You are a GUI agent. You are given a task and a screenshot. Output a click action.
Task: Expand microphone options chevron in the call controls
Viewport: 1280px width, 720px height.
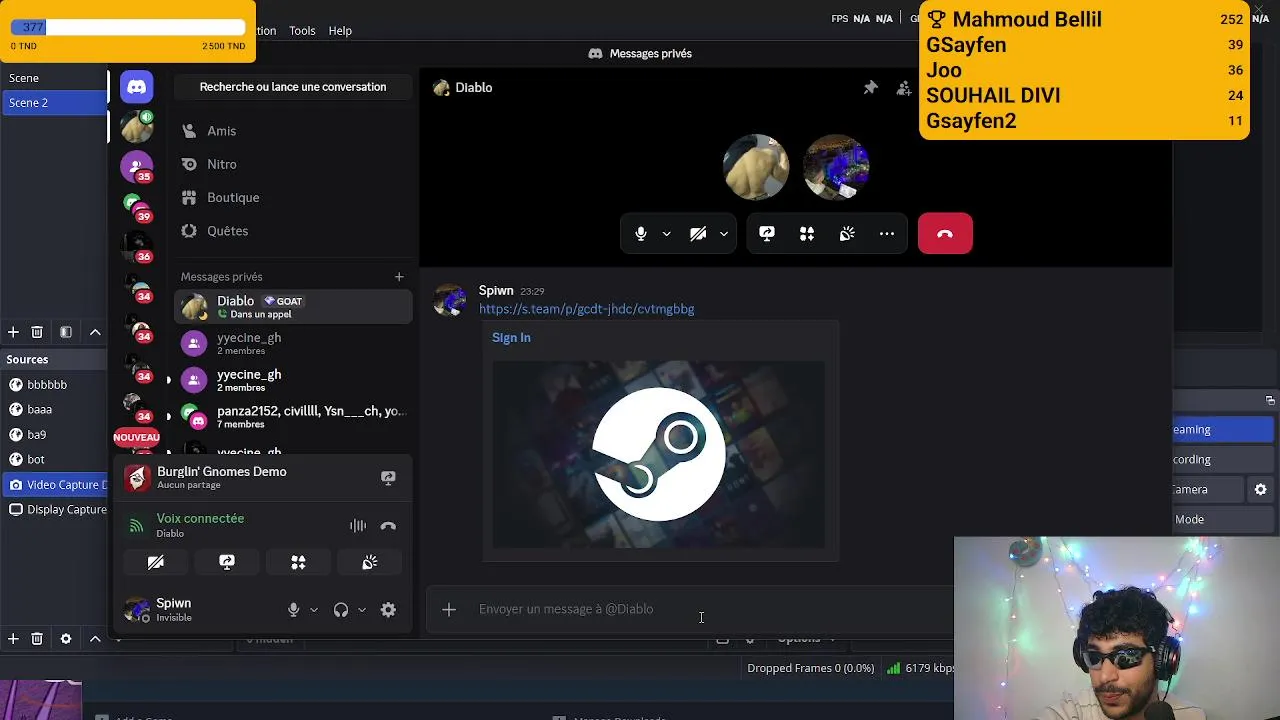pos(666,234)
